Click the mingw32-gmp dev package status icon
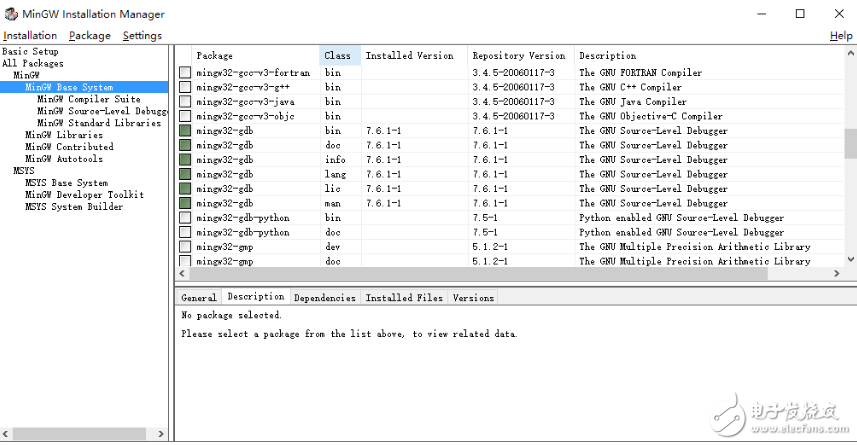The image size is (857, 445). [x=185, y=247]
